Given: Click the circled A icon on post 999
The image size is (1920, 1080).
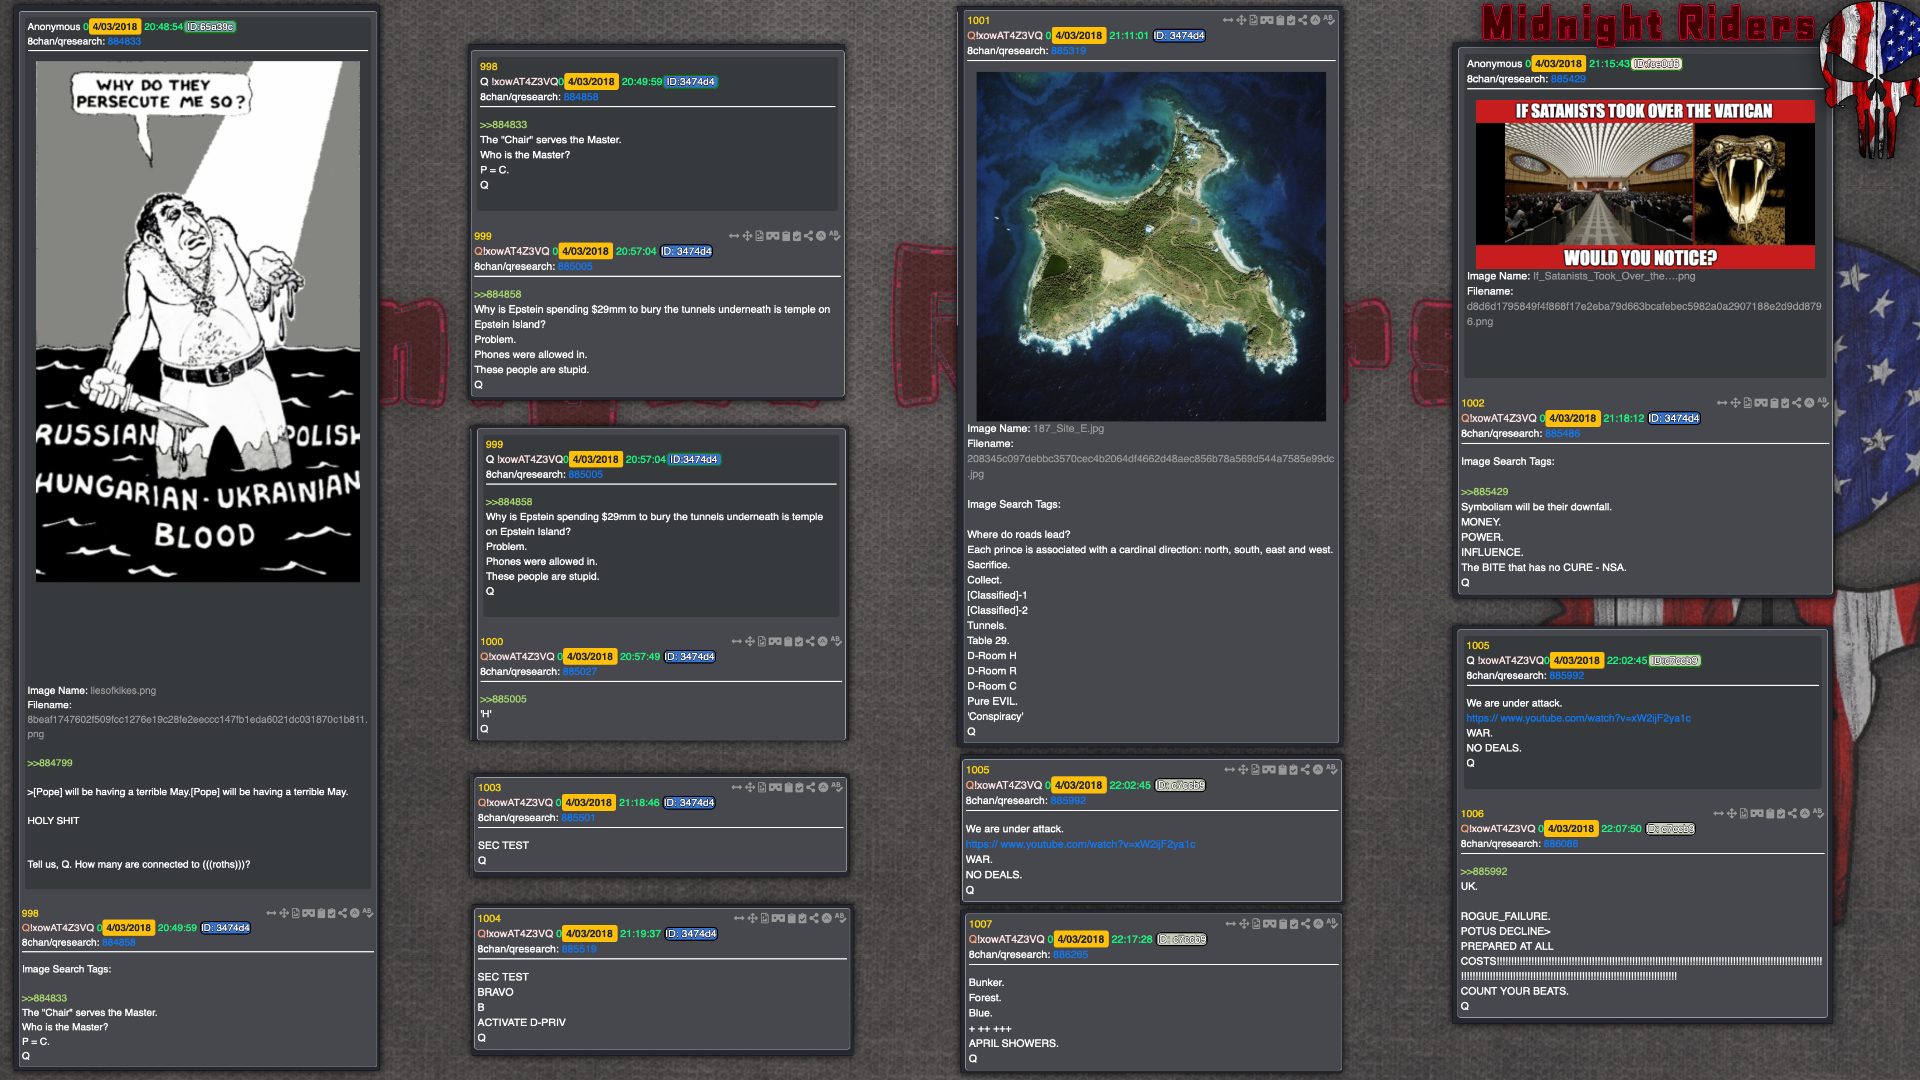Looking at the screenshot, I should click(x=821, y=236).
